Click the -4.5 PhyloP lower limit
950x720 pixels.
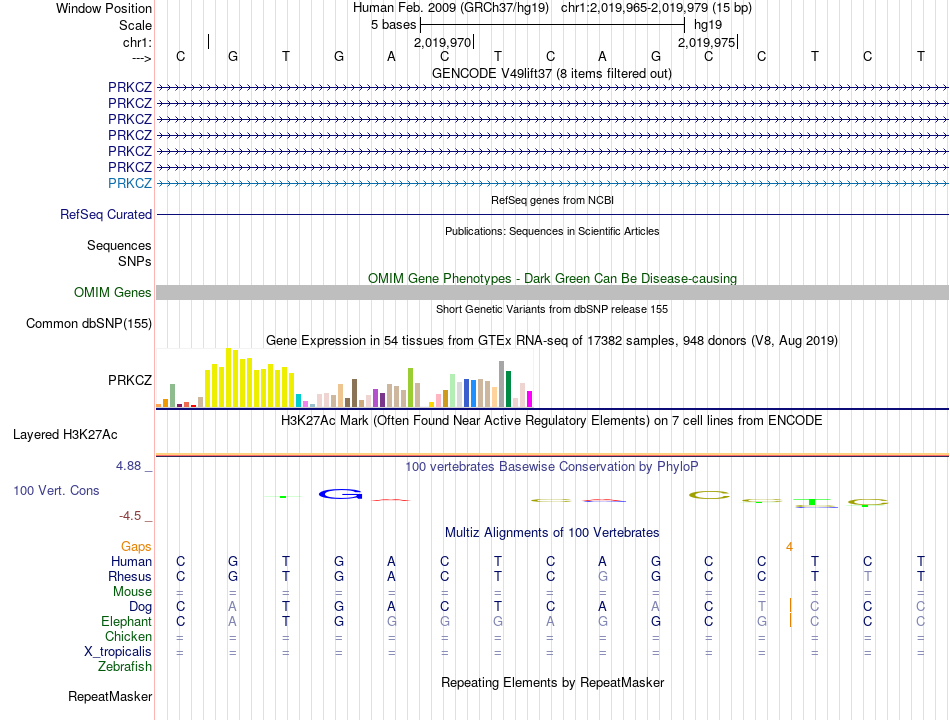(x=130, y=516)
